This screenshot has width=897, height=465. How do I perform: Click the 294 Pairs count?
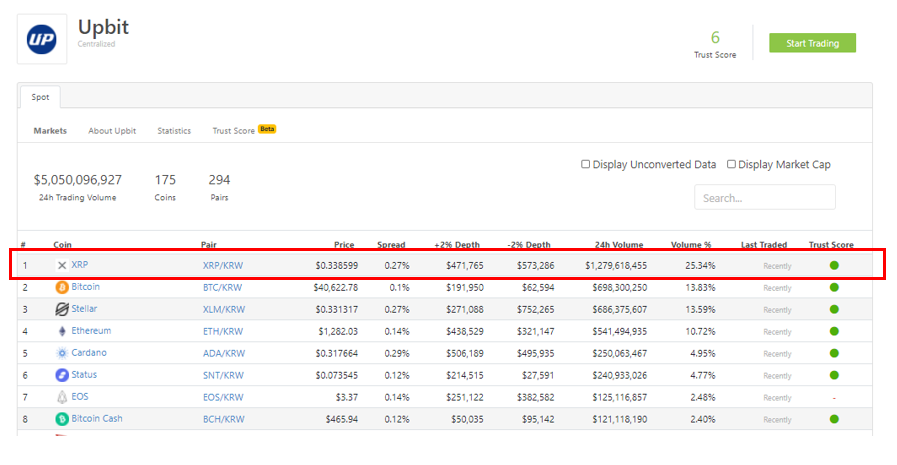[219, 180]
